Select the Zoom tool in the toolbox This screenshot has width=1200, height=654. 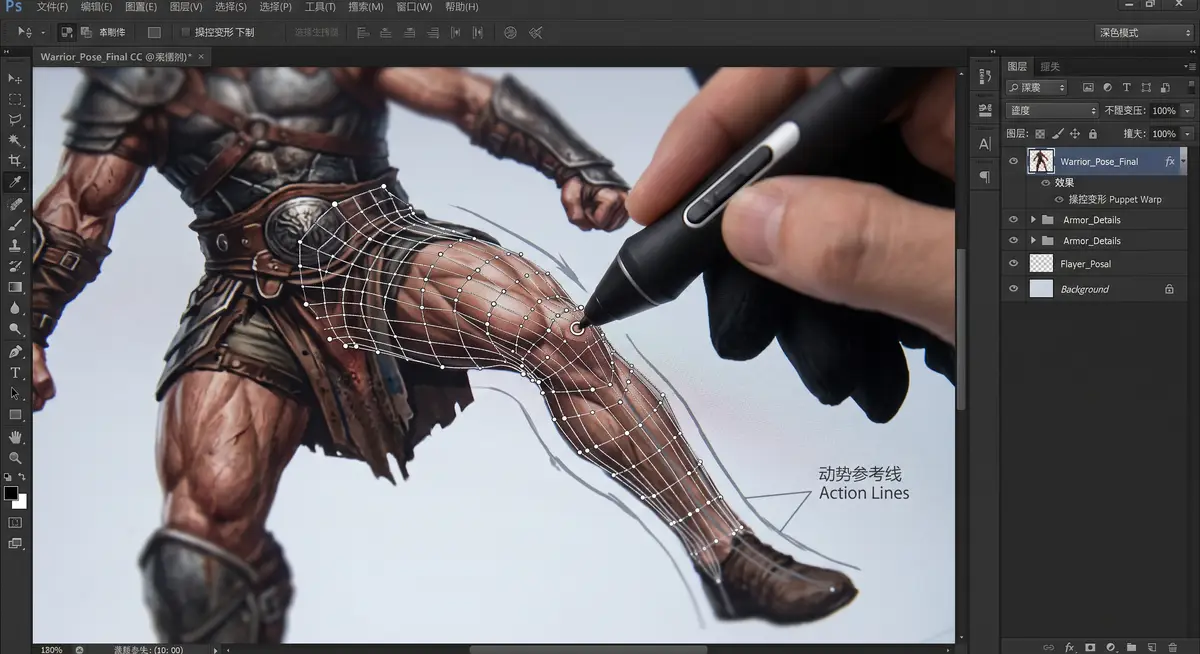(x=15, y=458)
